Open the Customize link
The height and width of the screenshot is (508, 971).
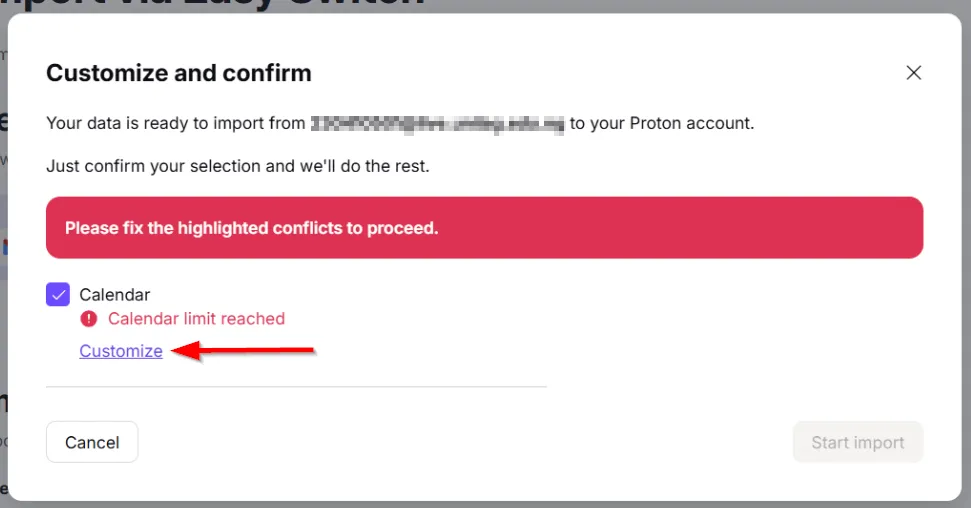121,351
